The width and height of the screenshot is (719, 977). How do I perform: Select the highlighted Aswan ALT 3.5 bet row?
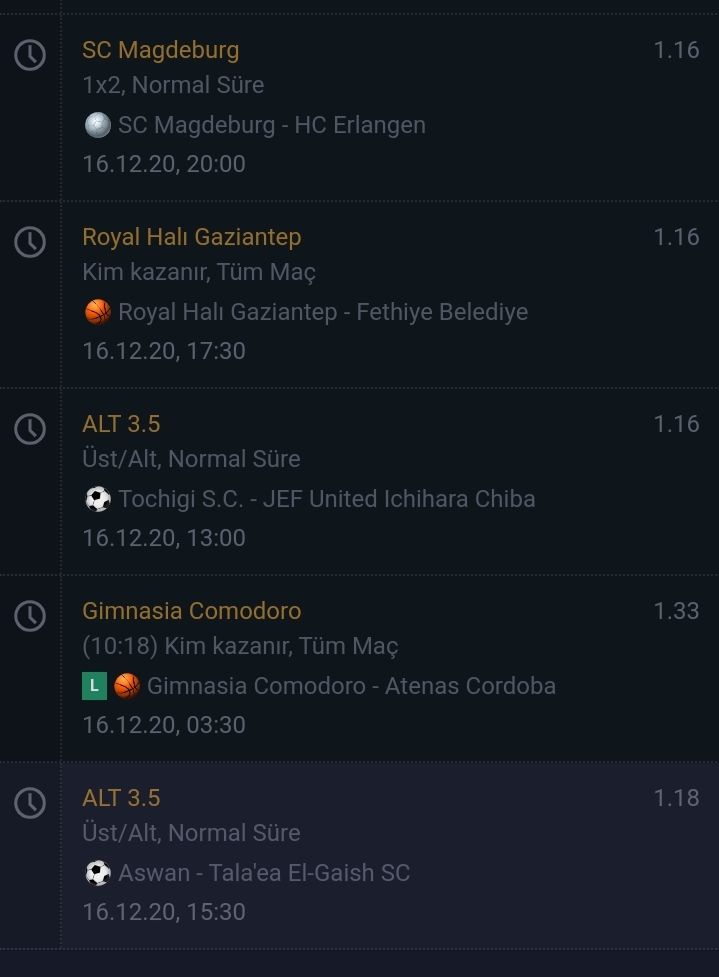[x=360, y=855]
